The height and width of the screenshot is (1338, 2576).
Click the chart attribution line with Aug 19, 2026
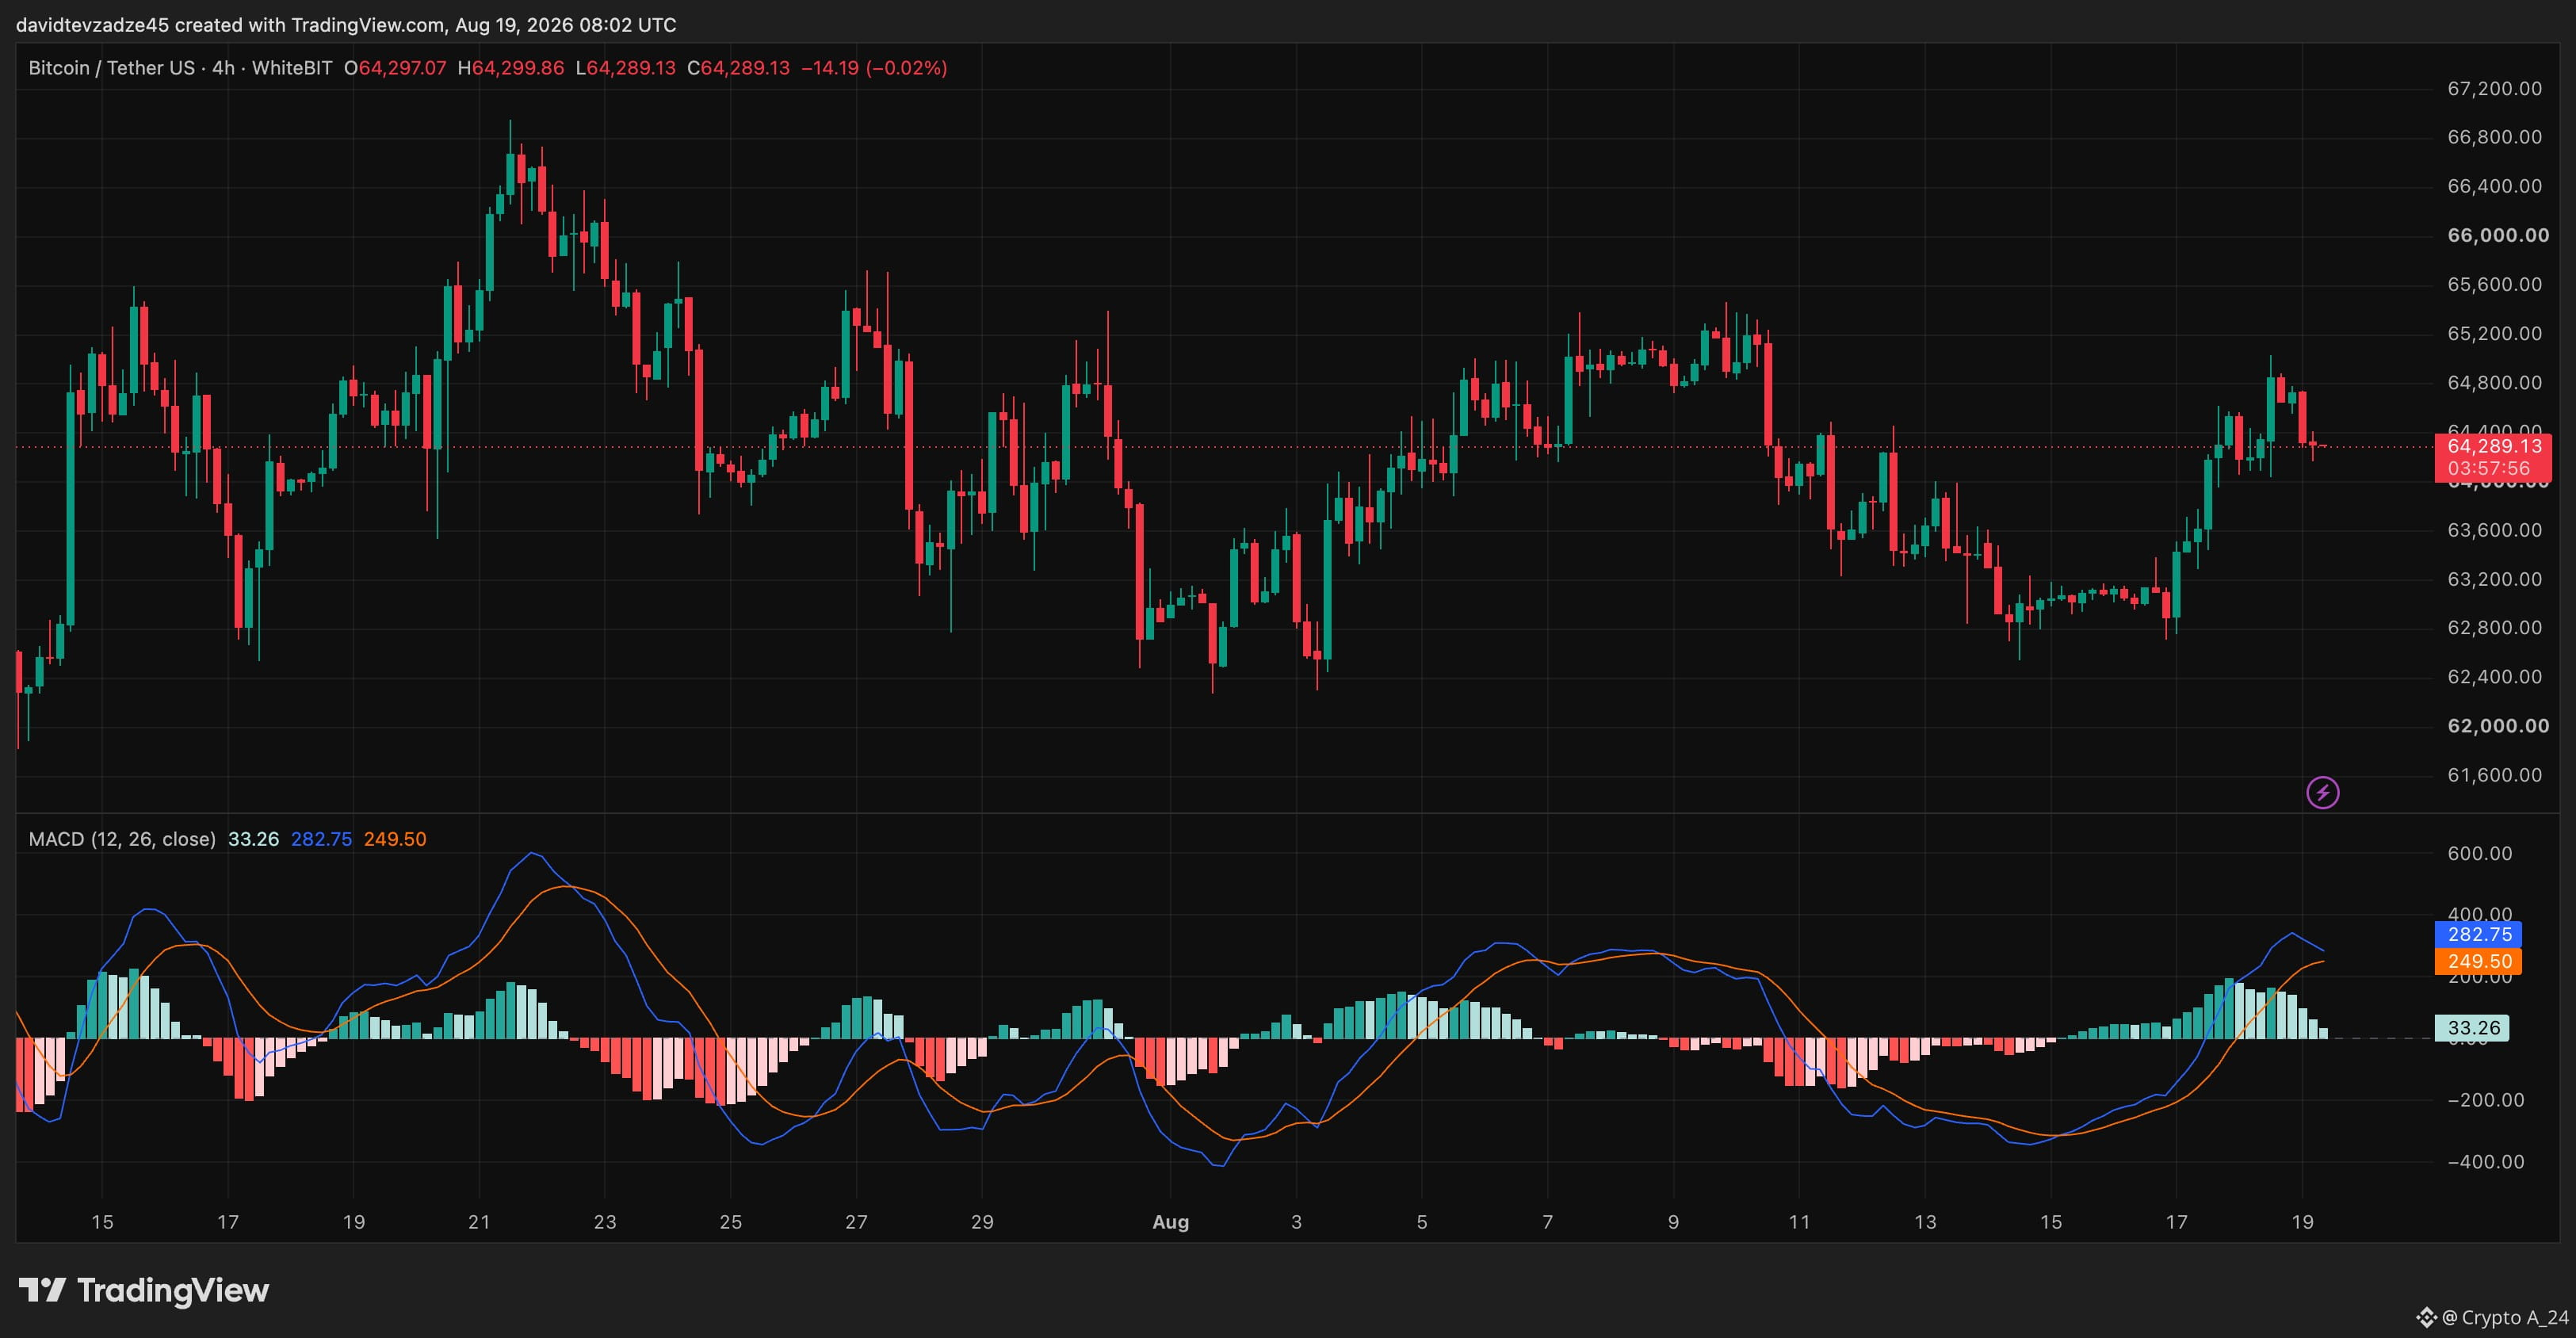pyautogui.click(x=346, y=25)
